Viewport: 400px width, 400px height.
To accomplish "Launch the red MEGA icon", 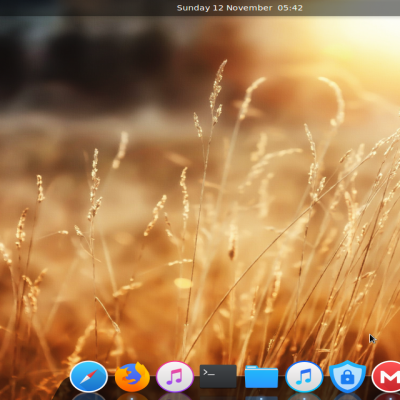I will point(387,377).
